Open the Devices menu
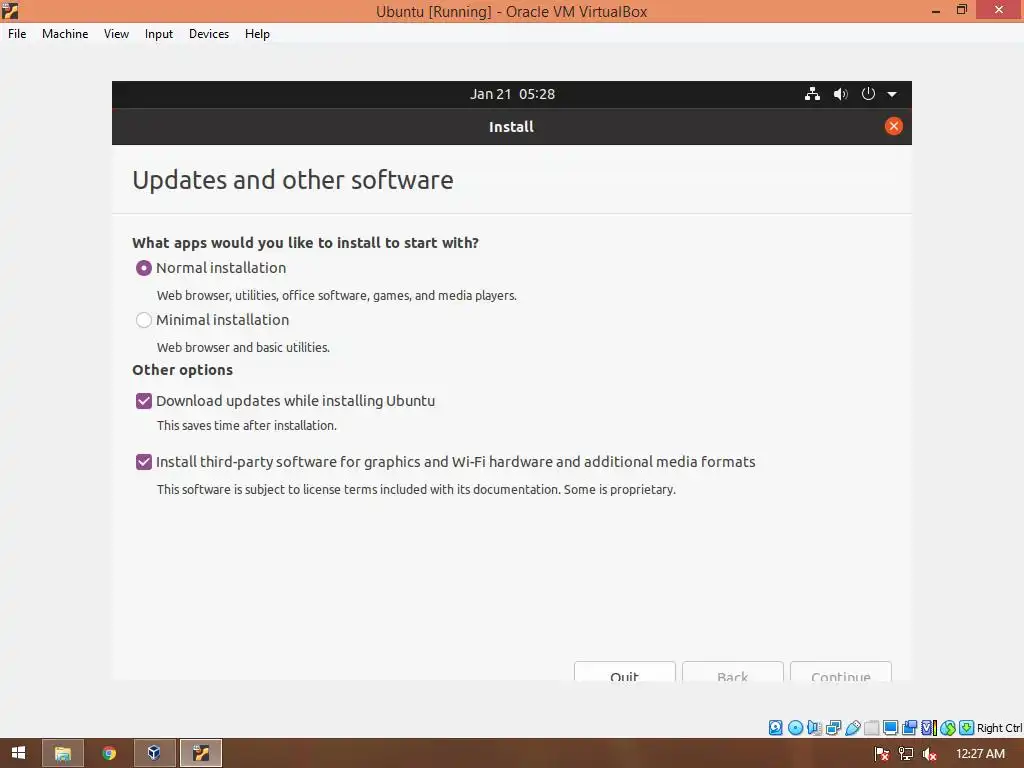 pyautogui.click(x=209, y=34)
